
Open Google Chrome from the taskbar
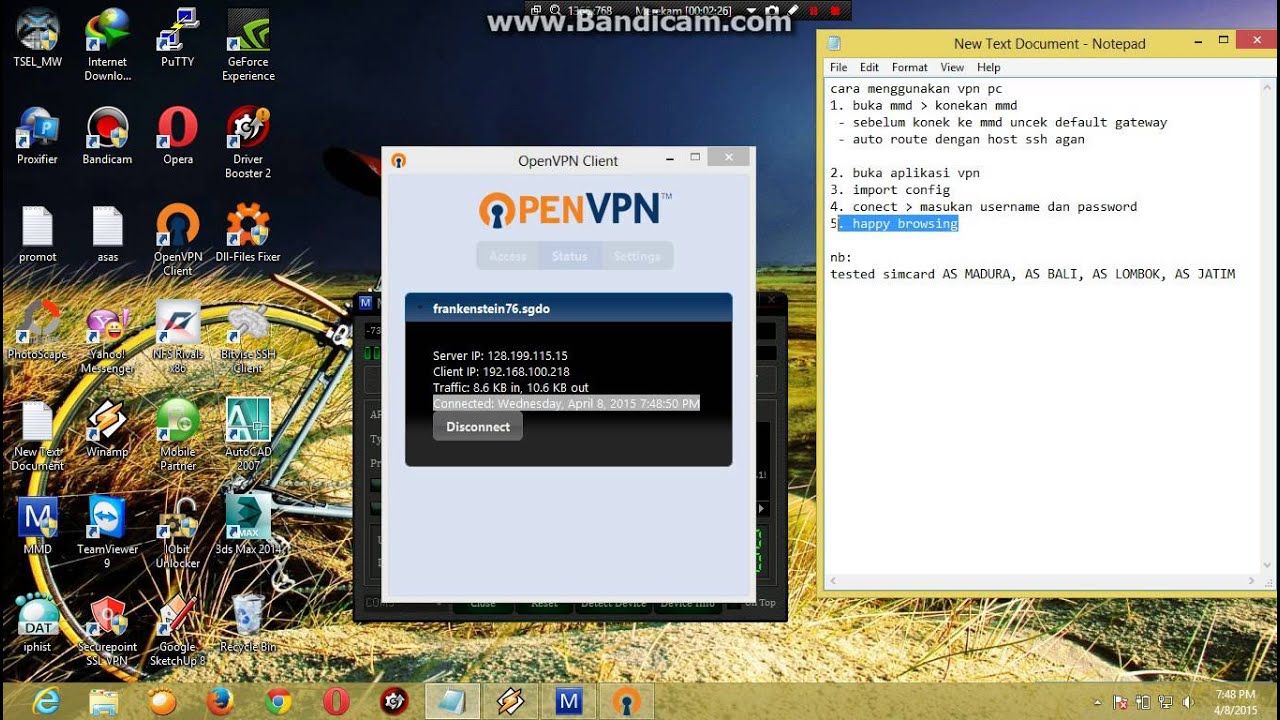(279, 701)
